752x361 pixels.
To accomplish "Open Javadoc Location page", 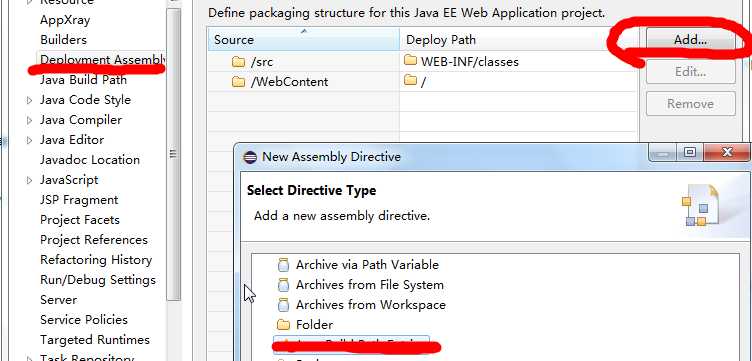I will [x=90, y=160].
